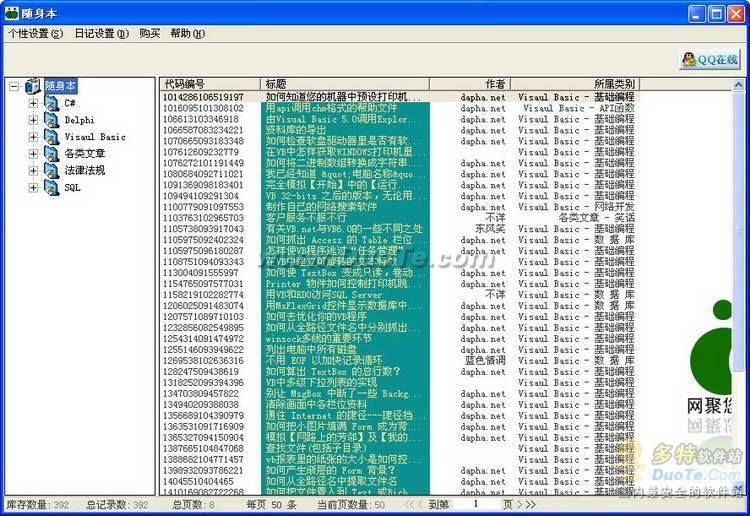Click code 1103763102965703 cell

click(x=203, y=218)
